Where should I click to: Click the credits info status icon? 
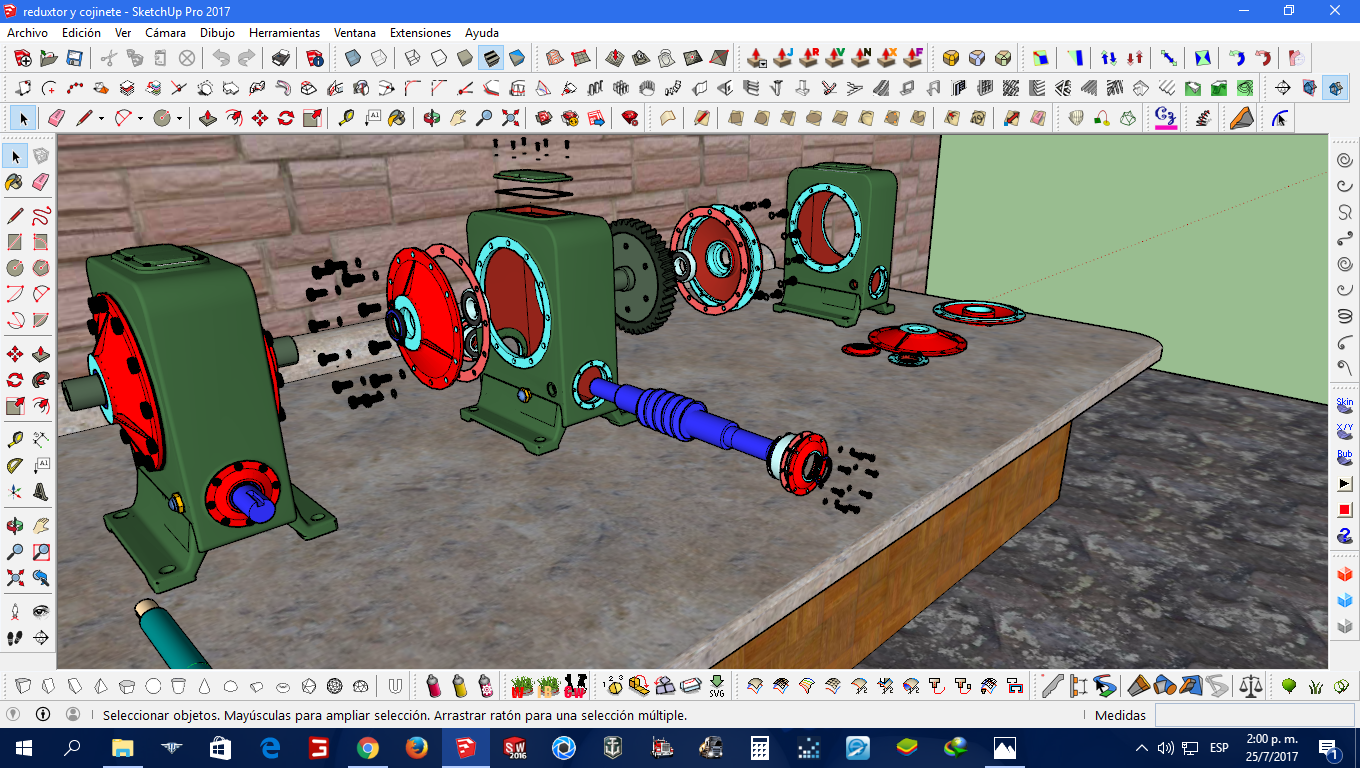[x=43, y=715]
